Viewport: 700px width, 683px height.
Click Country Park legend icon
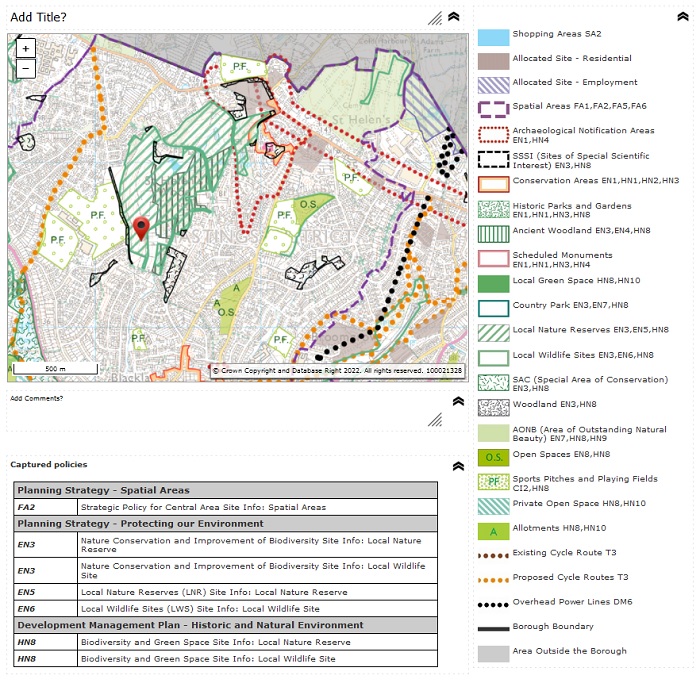(x=493, y=308)
